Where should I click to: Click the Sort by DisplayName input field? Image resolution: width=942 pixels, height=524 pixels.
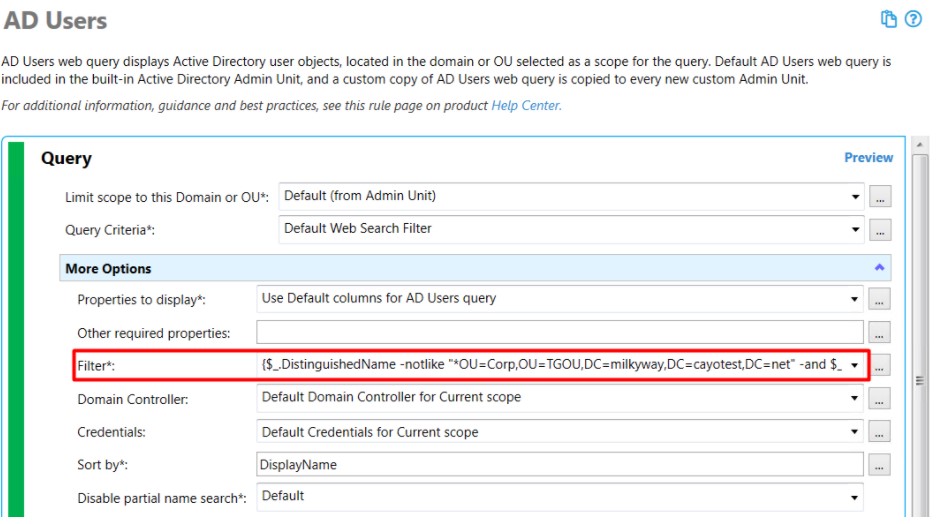(x=560, y=465)
